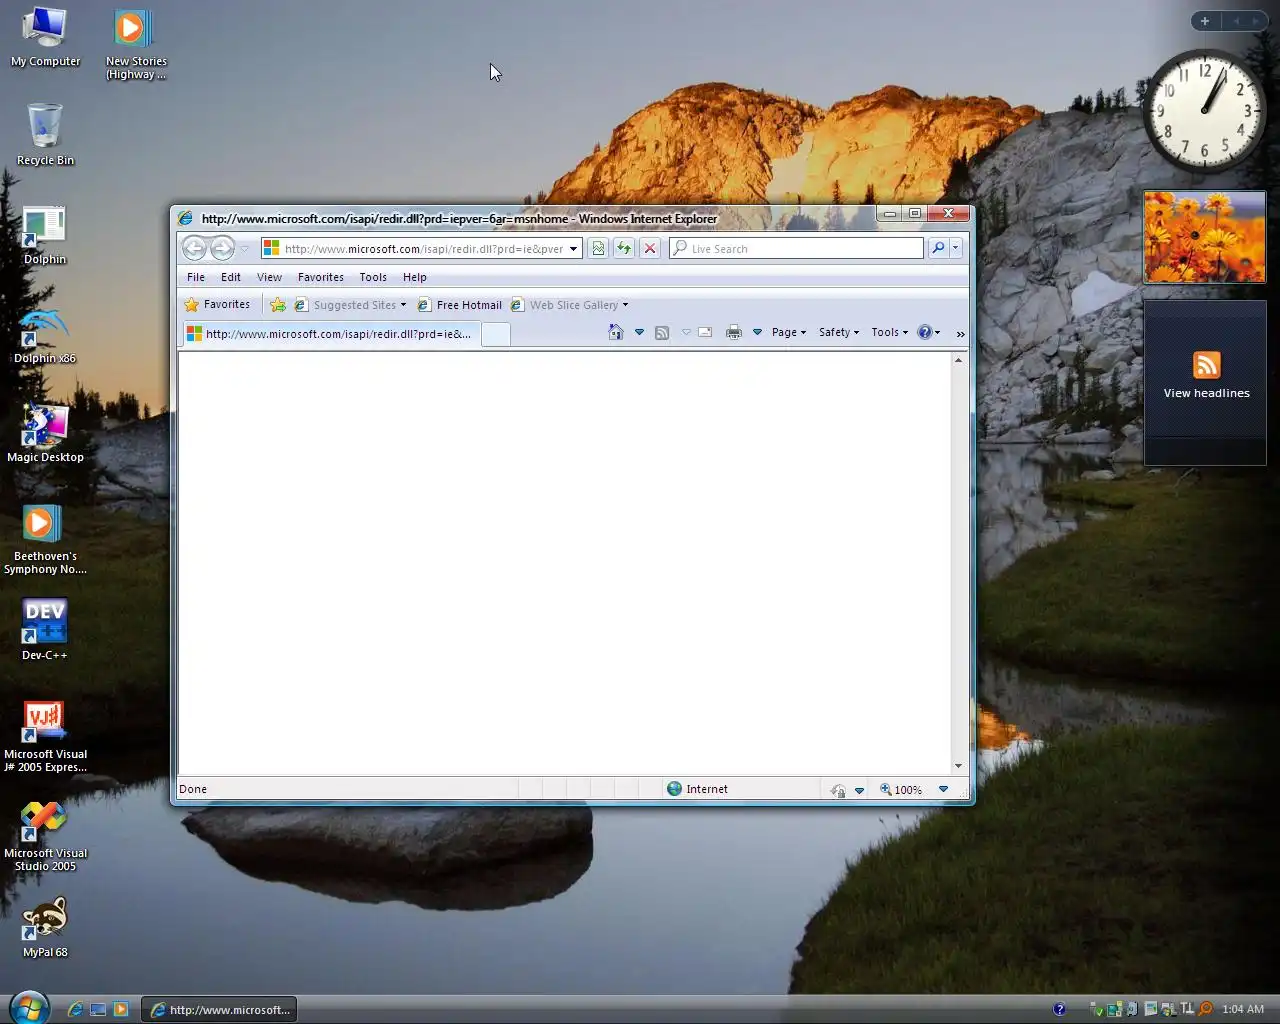Open the Free Hotmail favorites link
Viewport: 1280px width, 1024px height.
tap(459, 305)
